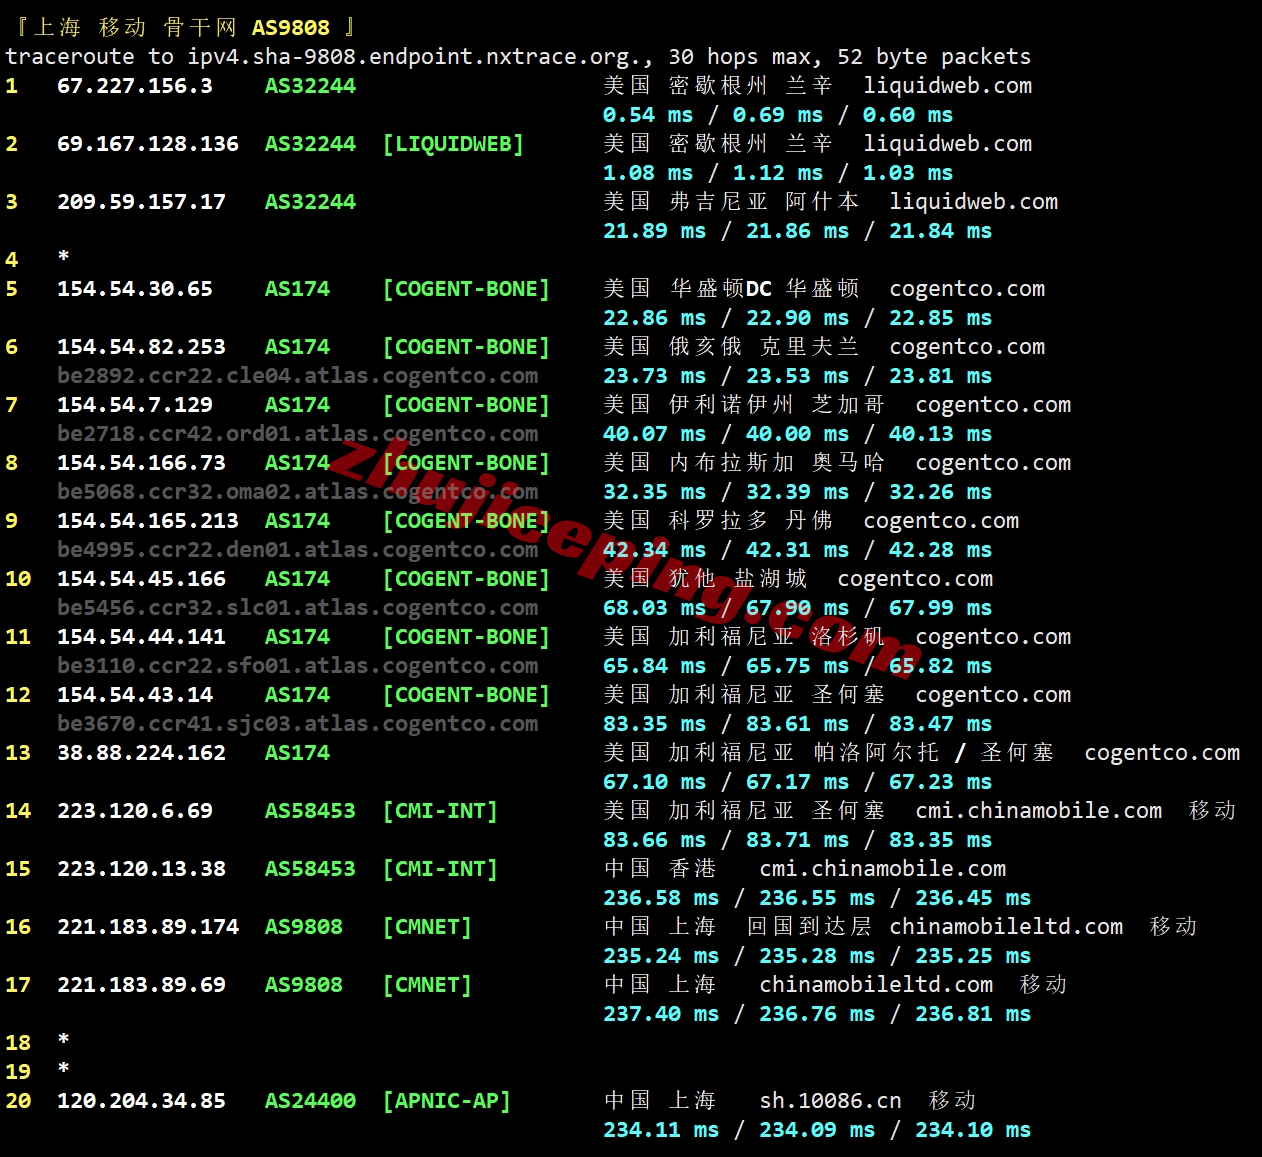Select location 回国到达层 on hop 16

(x=809, y=927)
